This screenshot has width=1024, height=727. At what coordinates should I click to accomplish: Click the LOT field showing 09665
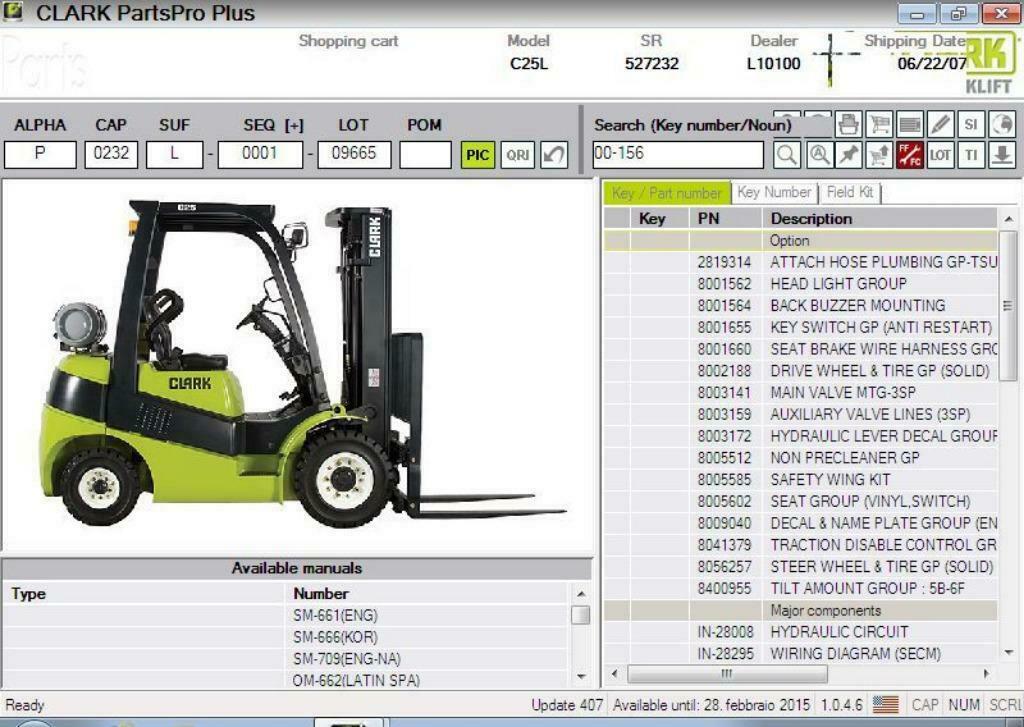tap(354, 155)
